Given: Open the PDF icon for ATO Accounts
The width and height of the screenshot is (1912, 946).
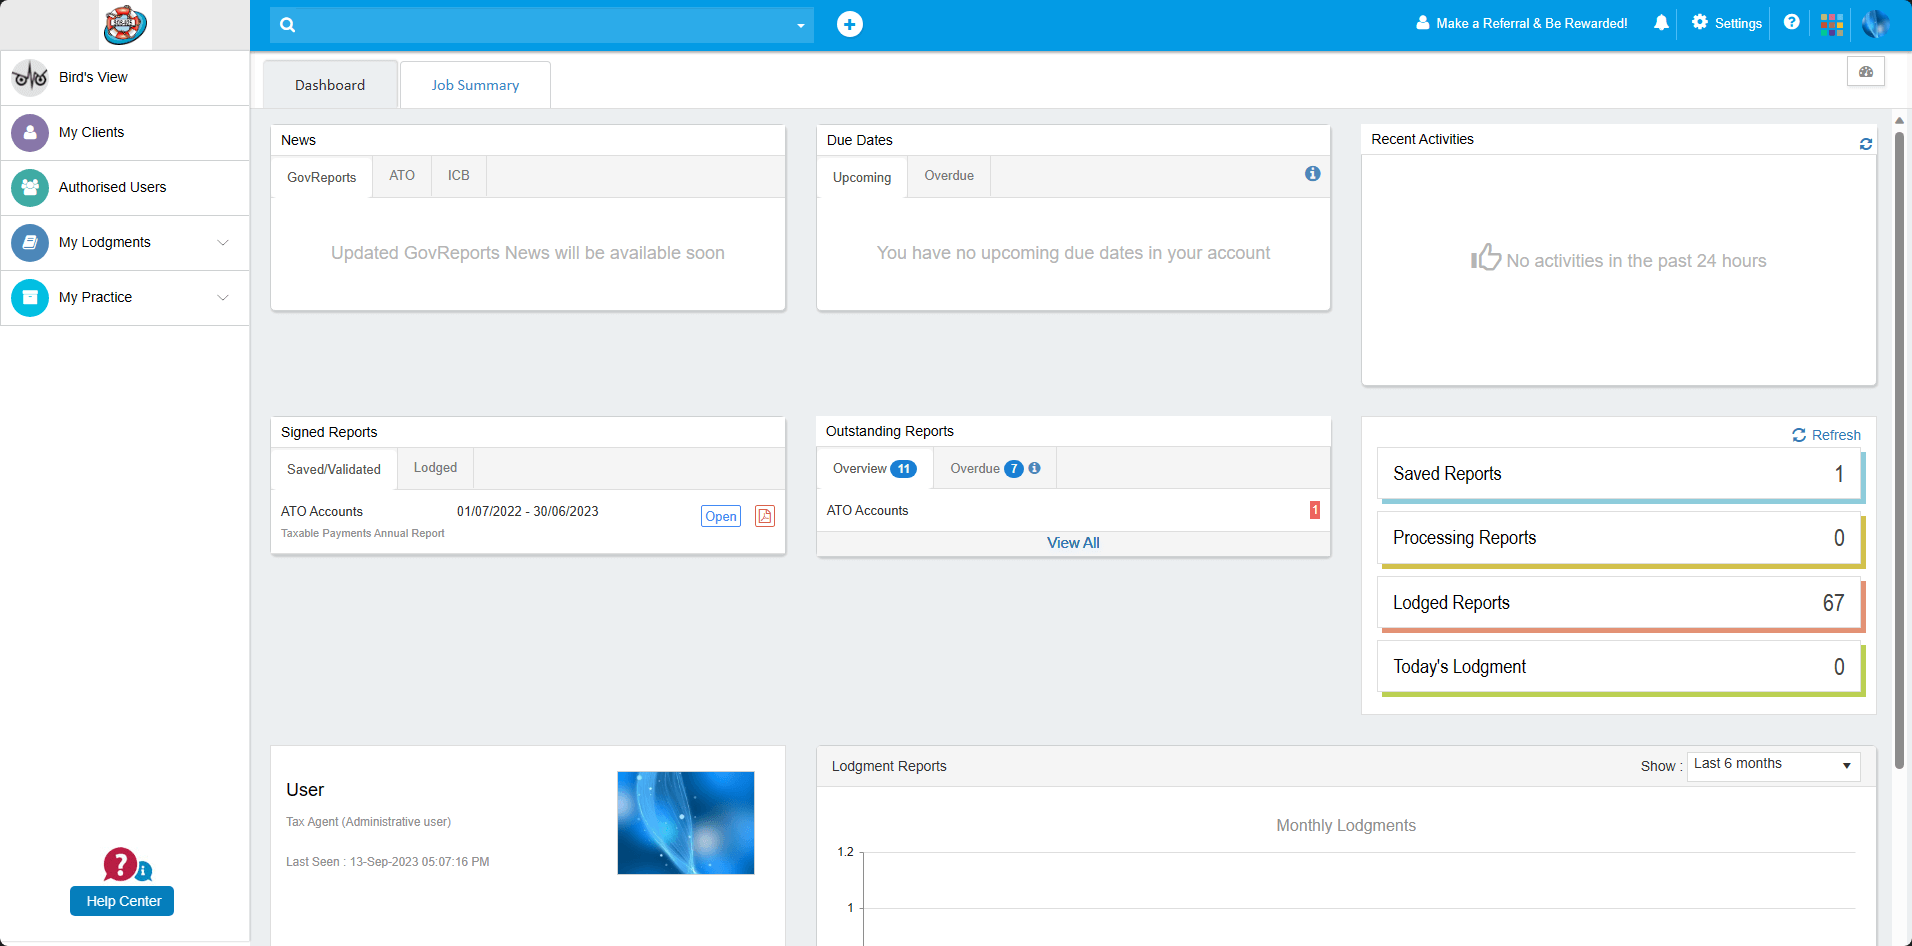Looking at the screenshot, I should click(765, 516).
